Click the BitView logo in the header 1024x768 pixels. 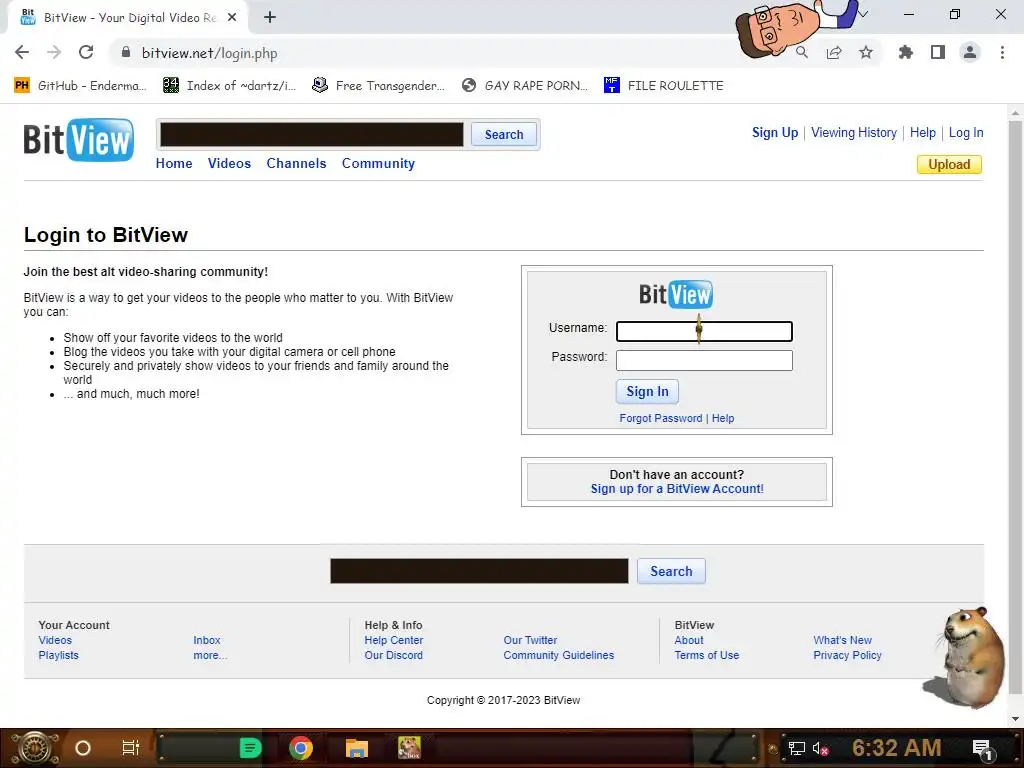pos(78,139)
